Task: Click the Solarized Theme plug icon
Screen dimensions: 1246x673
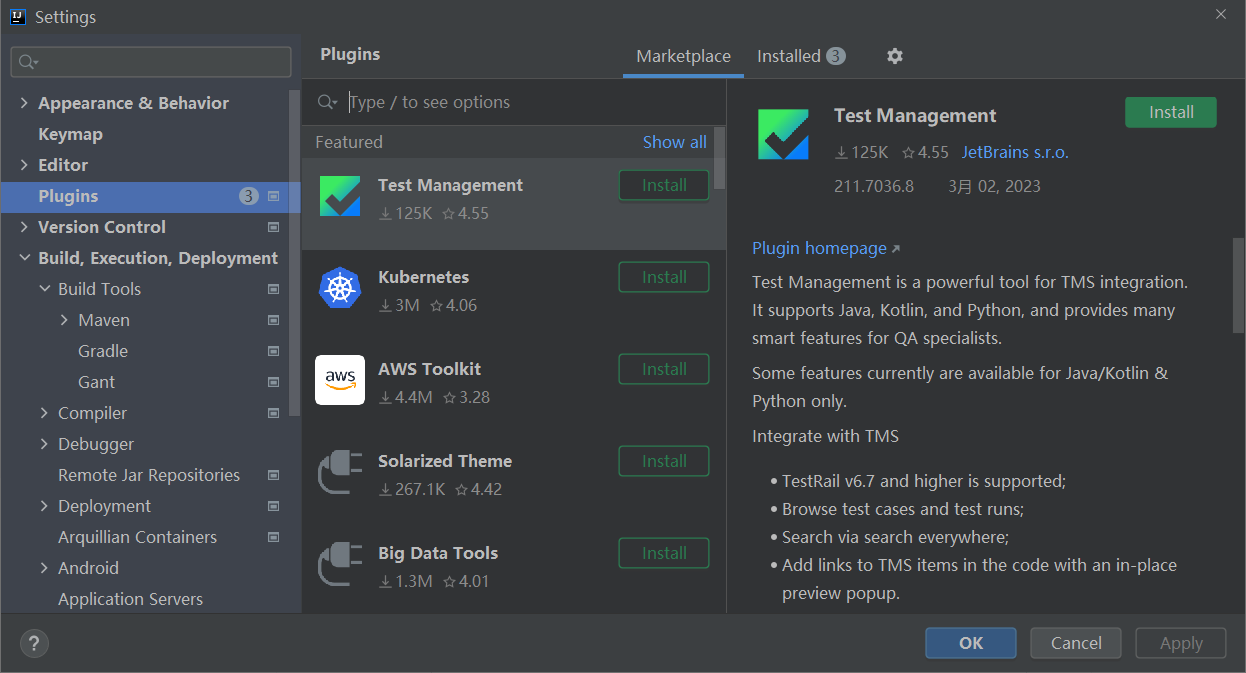Action: pyautogui.click(x=340, y=472)
